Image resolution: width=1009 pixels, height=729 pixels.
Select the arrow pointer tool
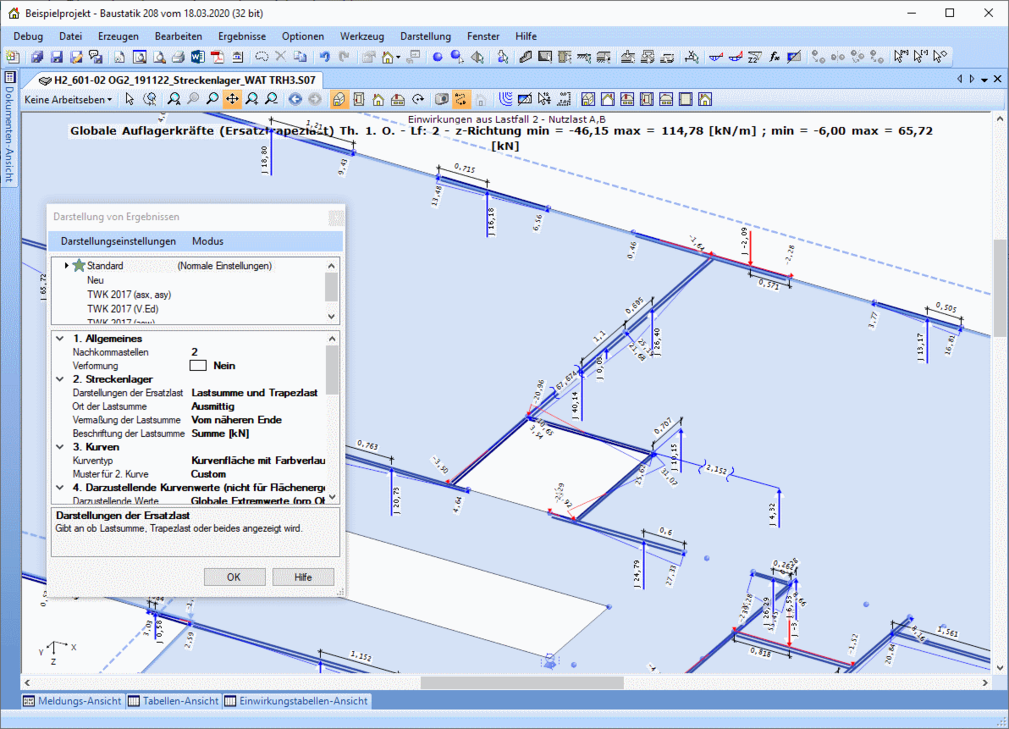pos(130,99)
